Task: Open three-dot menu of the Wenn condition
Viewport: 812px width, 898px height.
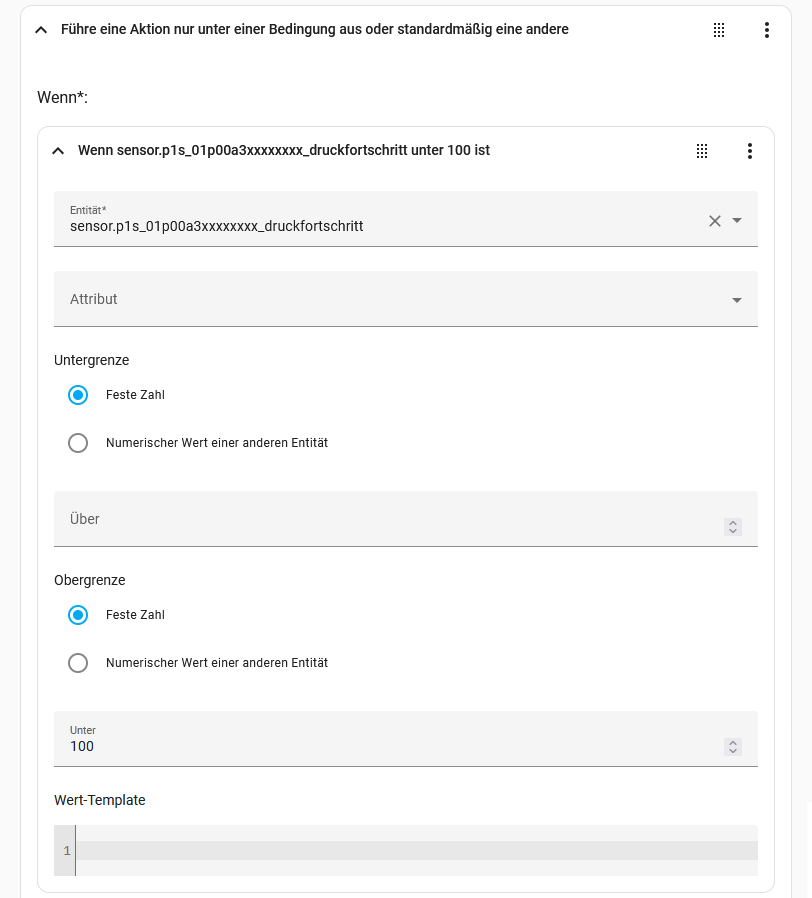Action: click(750, 151)
